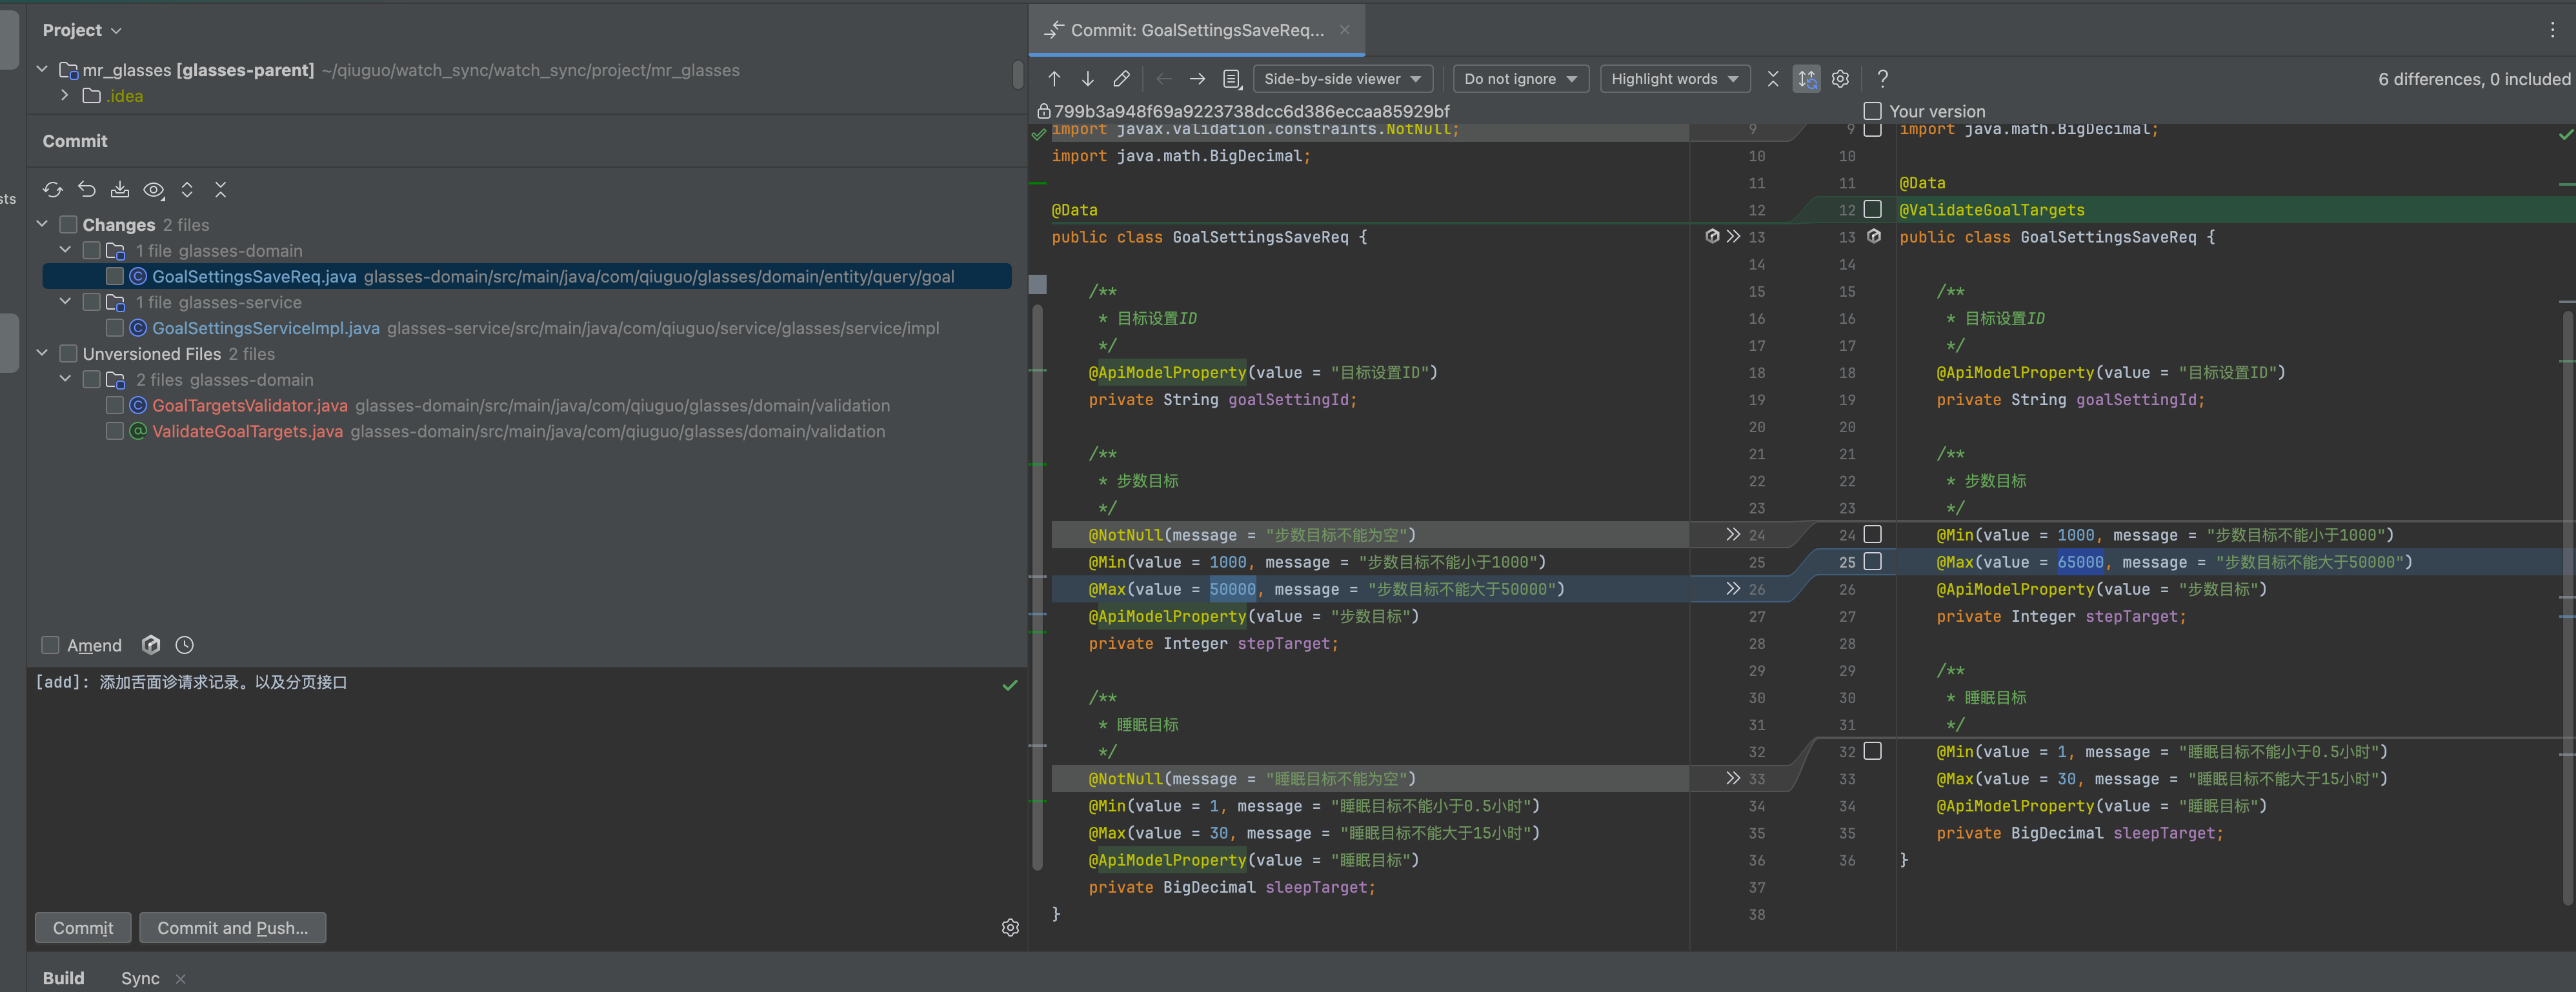
Task: Check the GoalSettingsSaveReq.java file checkbox
Action: [x=115, y=276]
